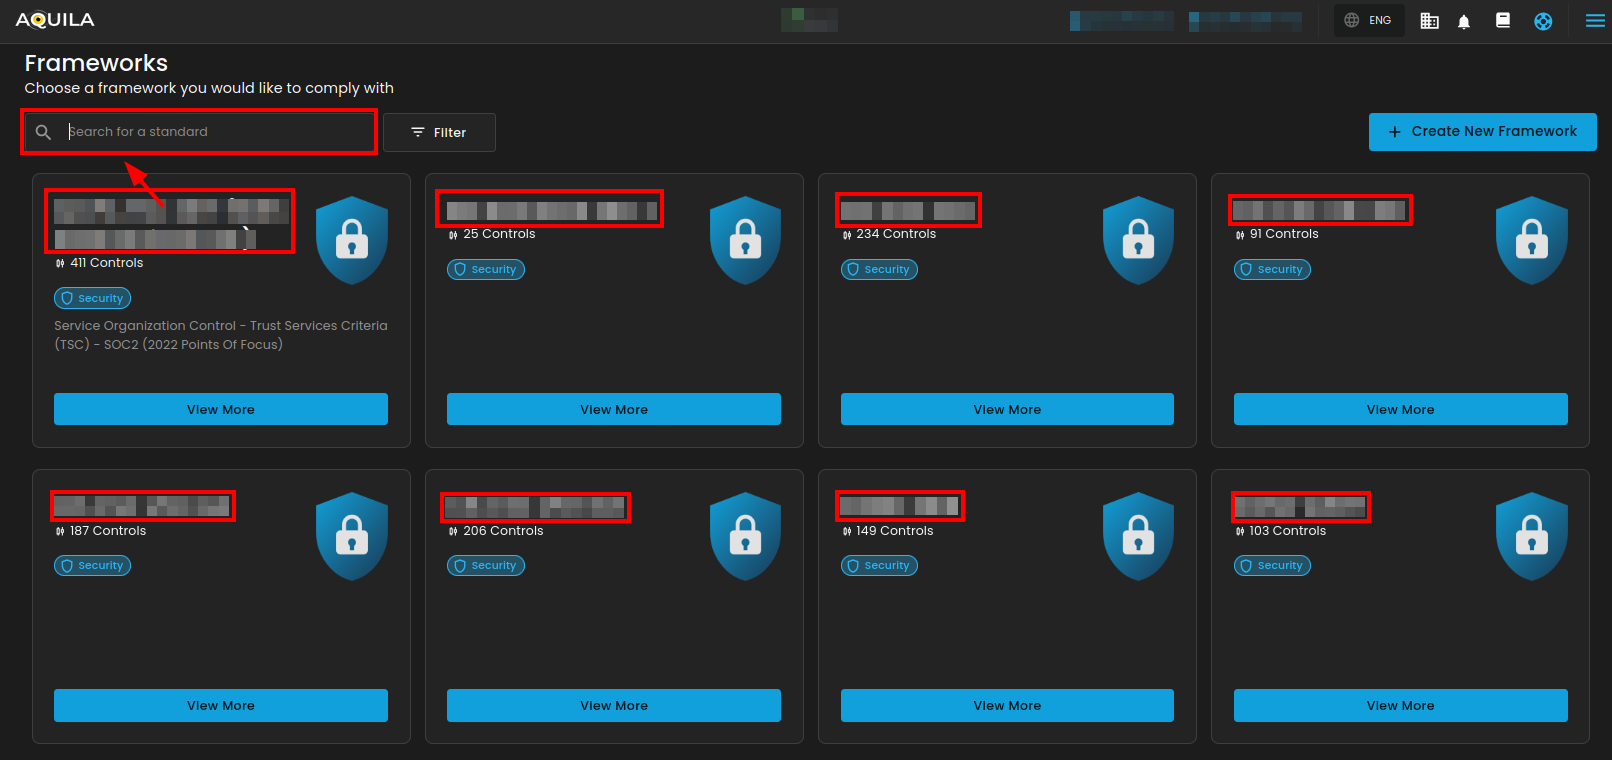Screen dimensions: 1612x760
Task: View More for the 25 Controls framework
Action: click(x=613, y=409)
